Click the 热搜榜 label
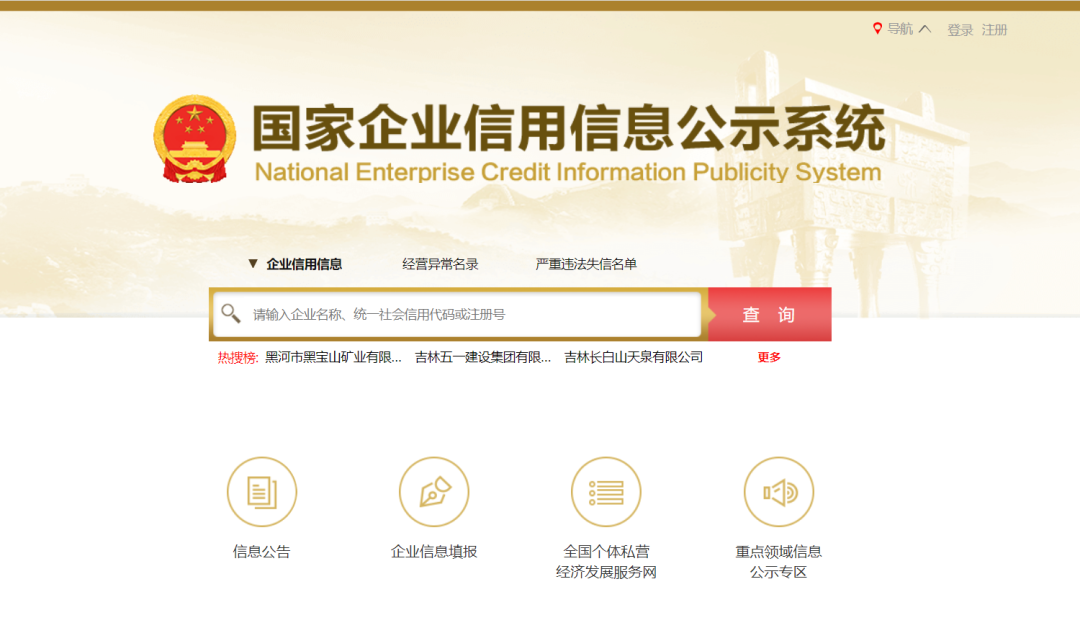 [x=238, y=357]
